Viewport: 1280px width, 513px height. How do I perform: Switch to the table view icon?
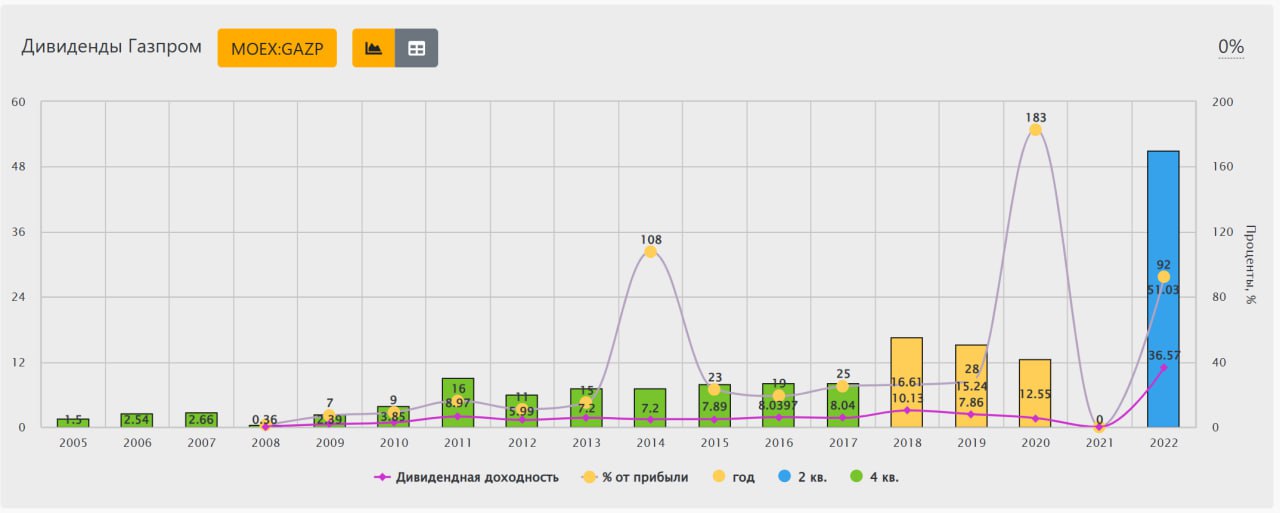416,48
